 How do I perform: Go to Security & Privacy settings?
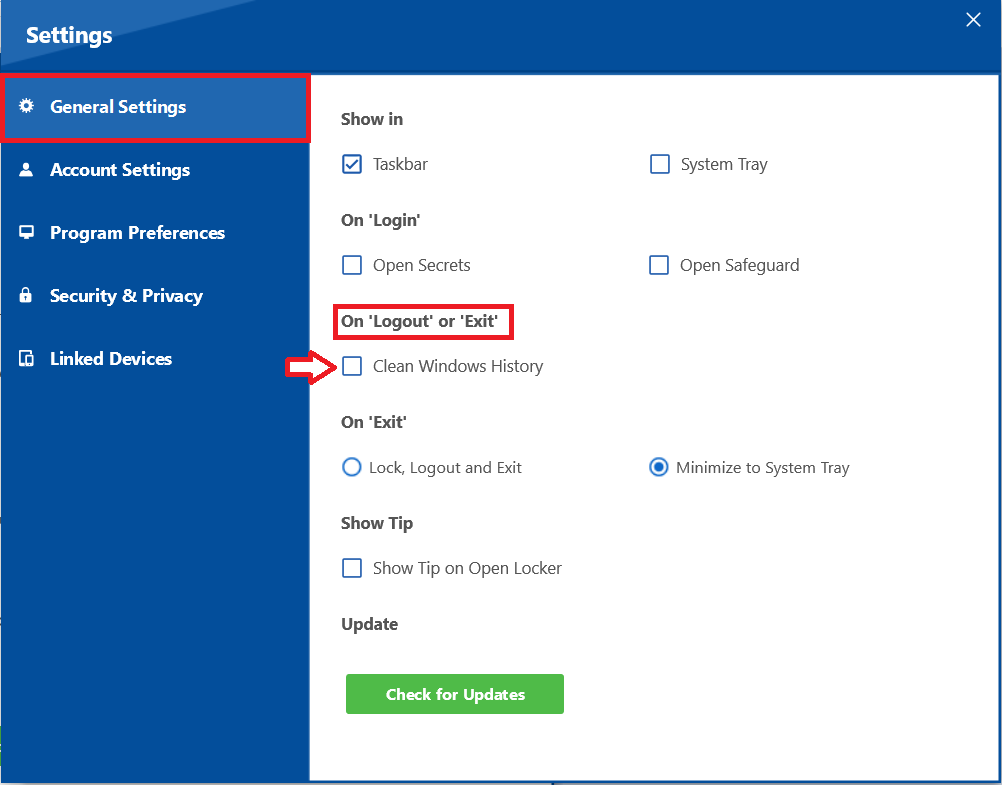[155, 295]
